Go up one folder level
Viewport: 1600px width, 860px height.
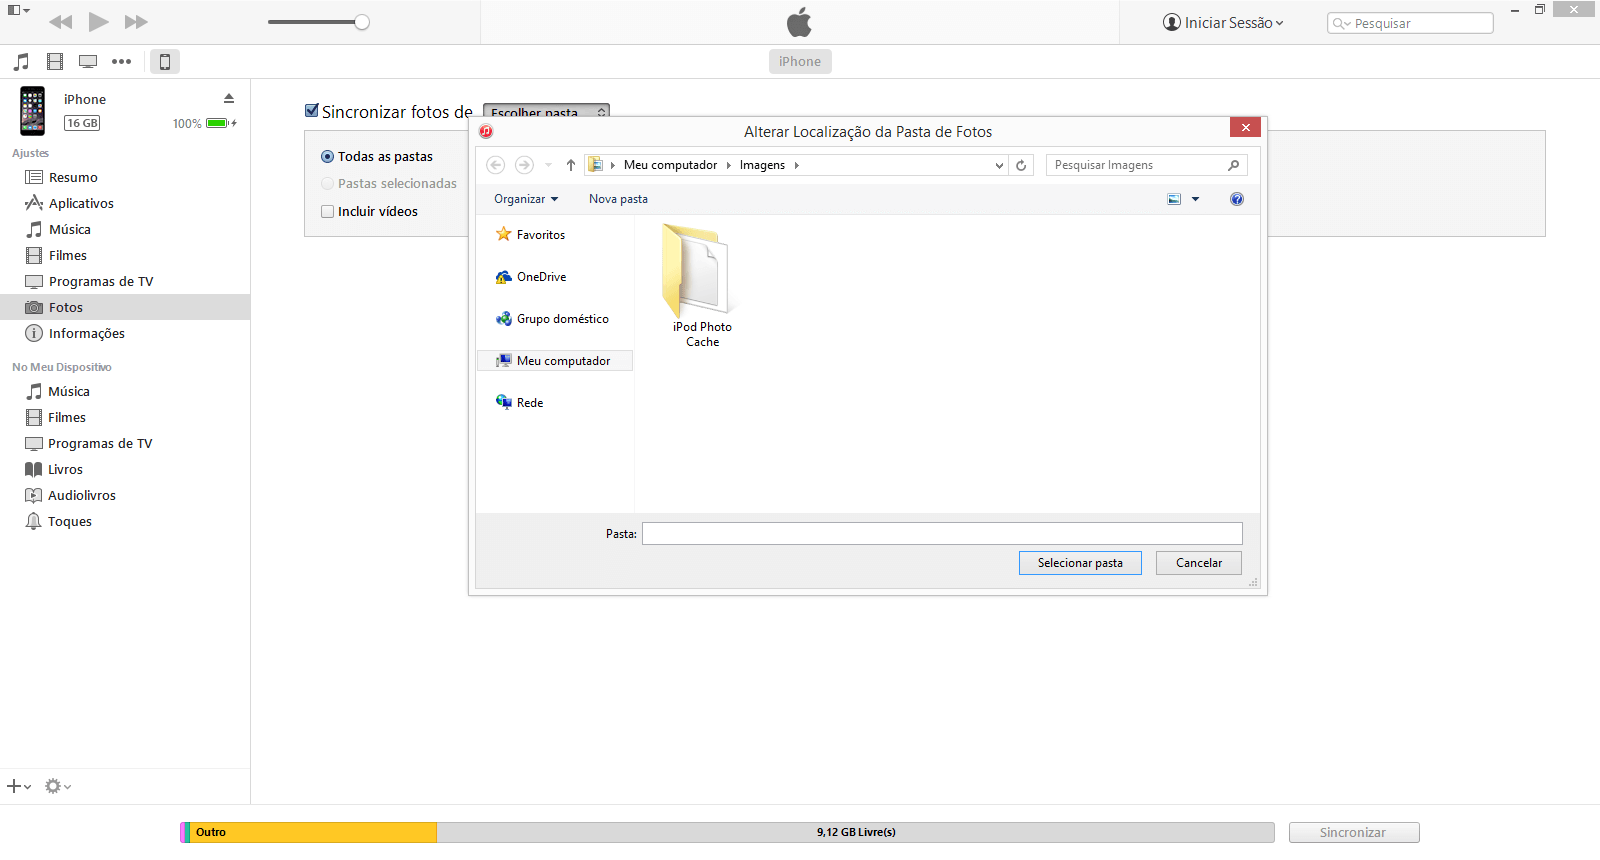pyautogui.click(x=571, y=165)
